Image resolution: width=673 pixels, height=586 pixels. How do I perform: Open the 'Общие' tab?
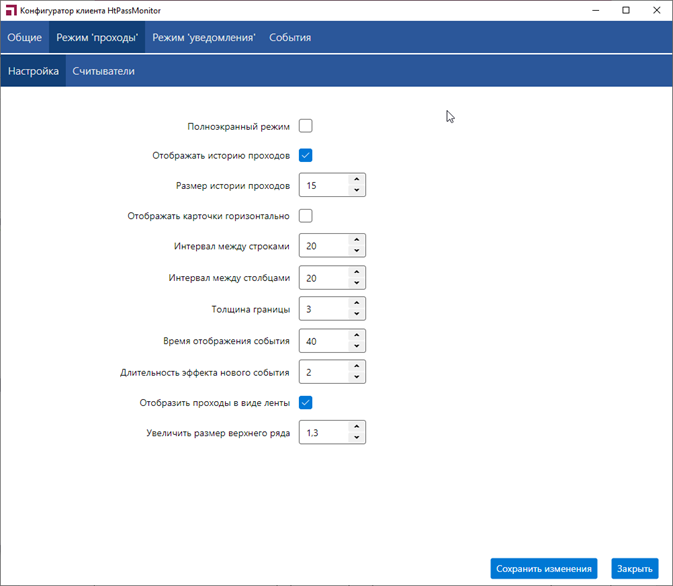point(25,38)
